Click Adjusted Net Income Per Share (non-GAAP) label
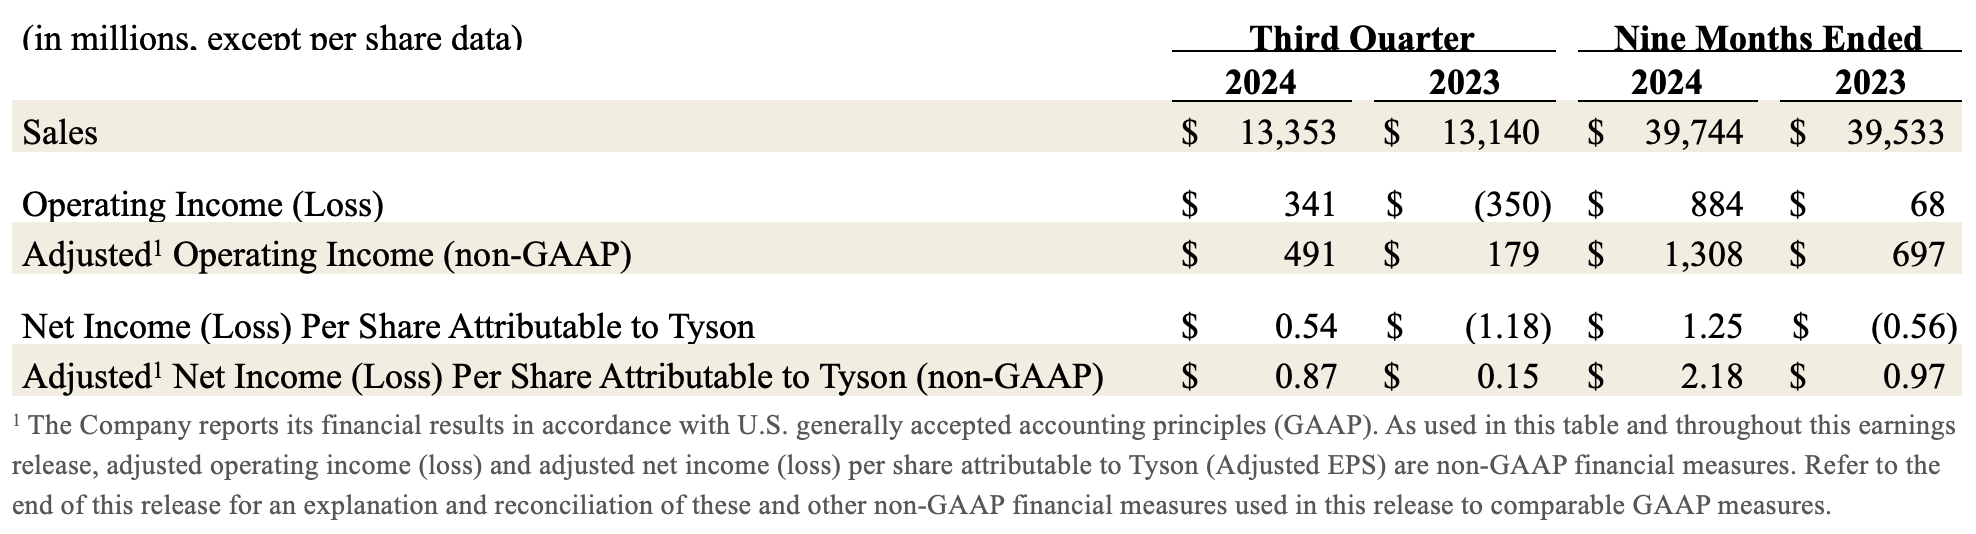Image resolution: width=1976 pixels, height=534 pixels. (563, 377)
